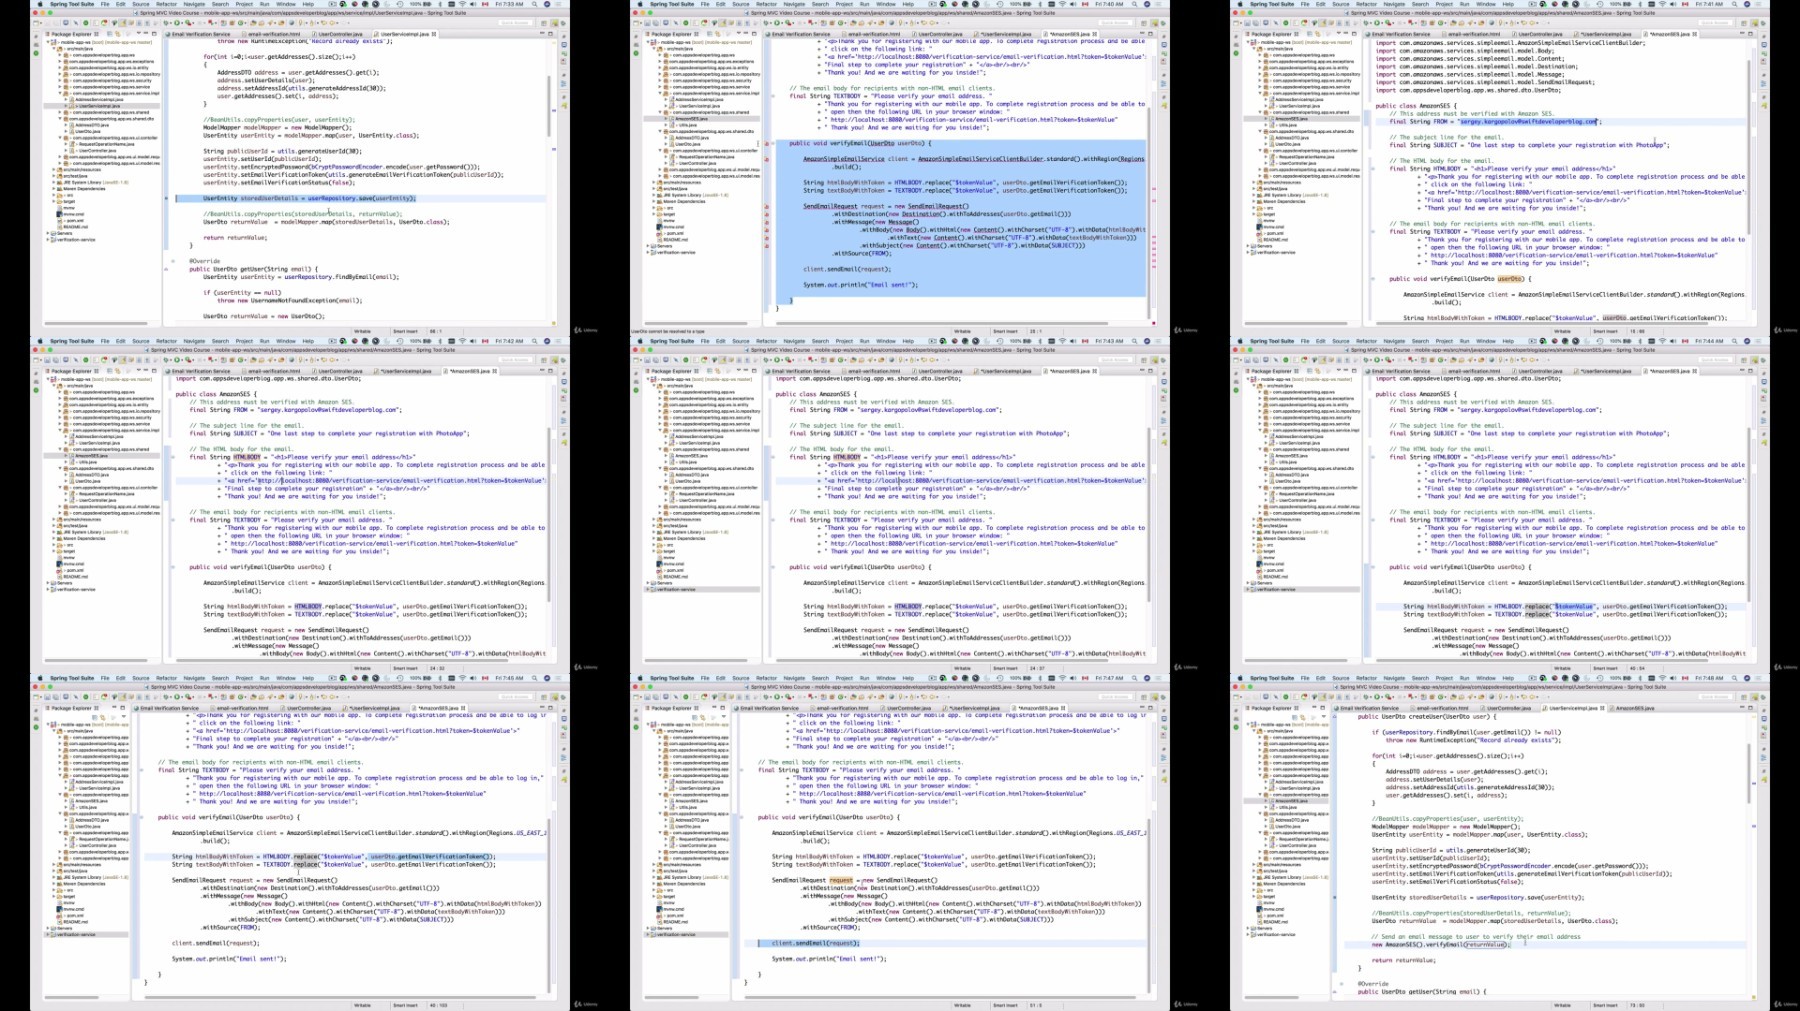This screenshot has height=1011, width=1800.
Task: Open Refactor menu in the 7:40 AM window
Action: point(767,4)
